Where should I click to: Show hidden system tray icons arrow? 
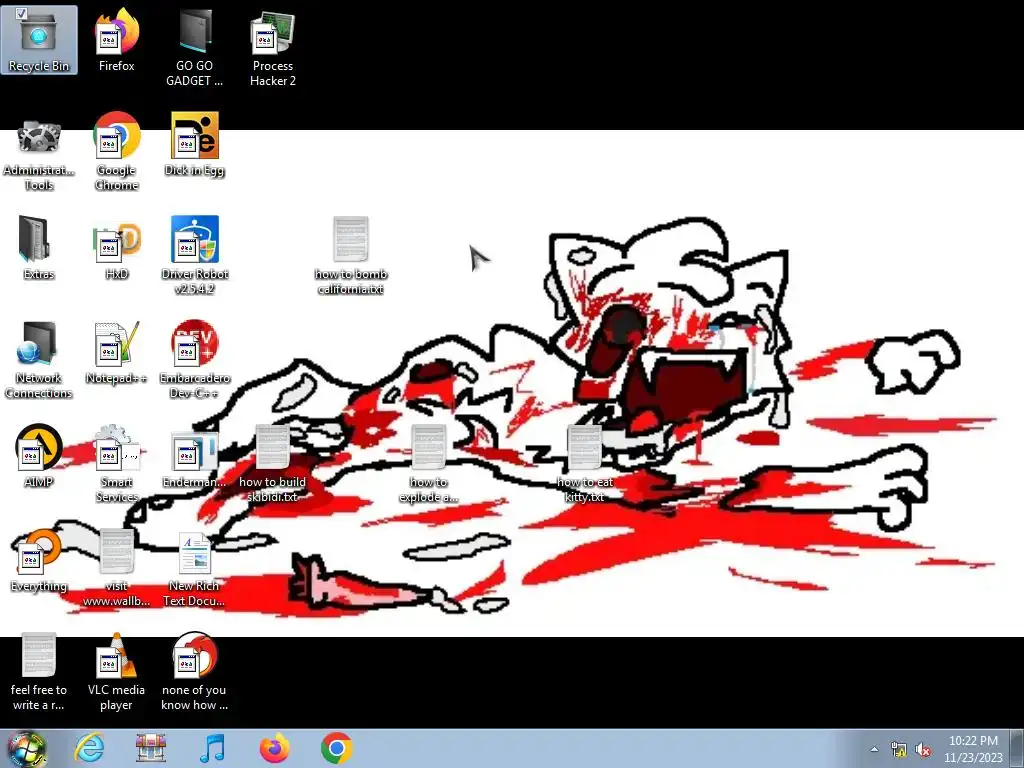874,749
